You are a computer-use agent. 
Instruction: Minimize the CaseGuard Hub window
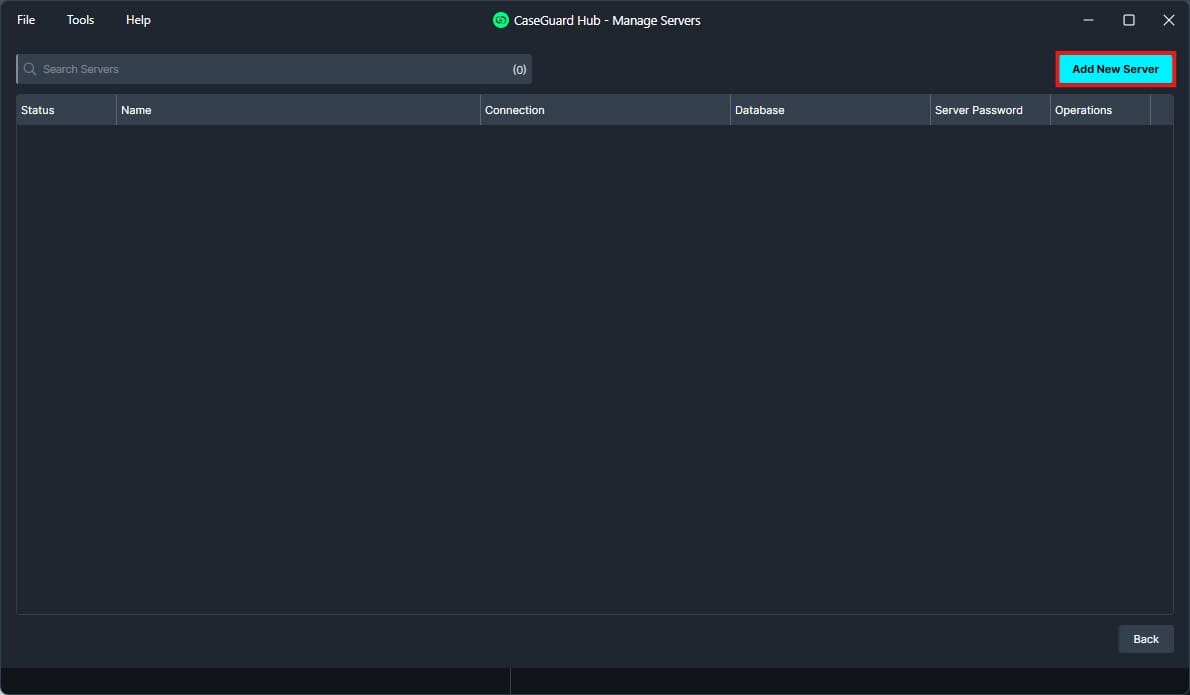pyautogui.click(x=1088, y=20)
